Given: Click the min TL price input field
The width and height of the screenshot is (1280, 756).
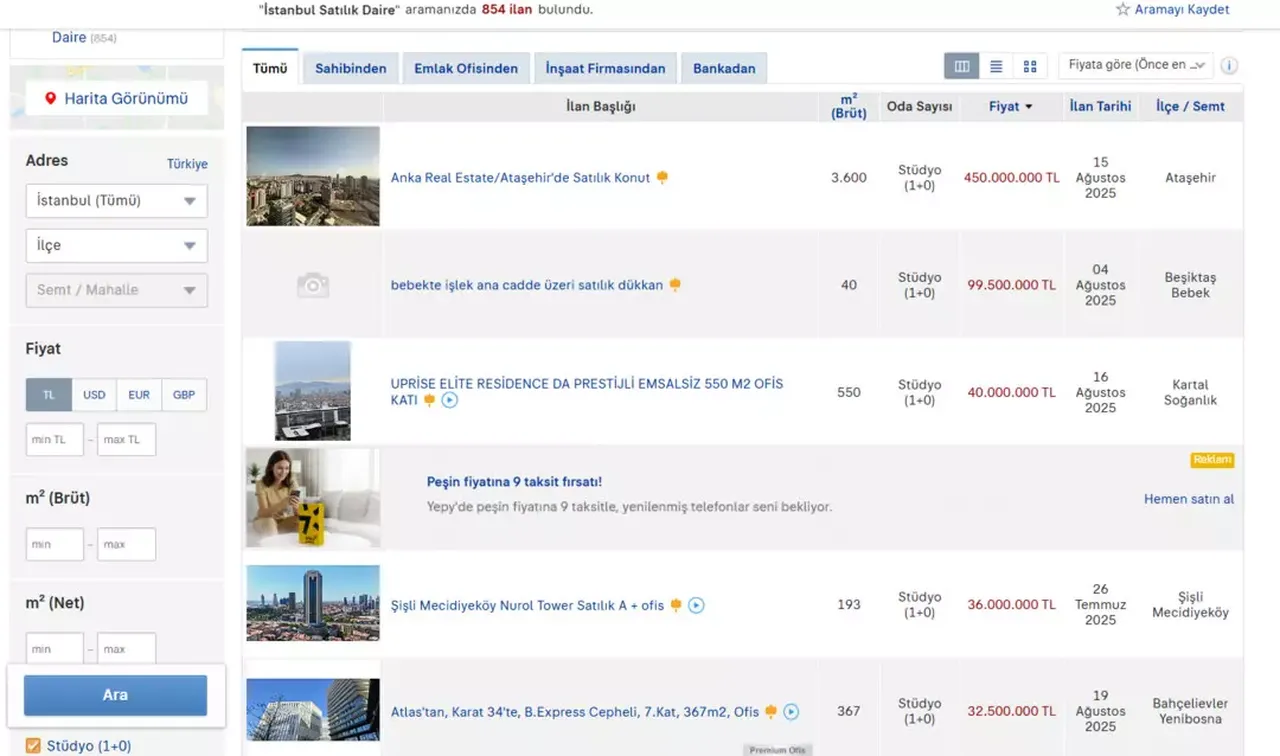Looking at the screenshot, I should point(54,439).
